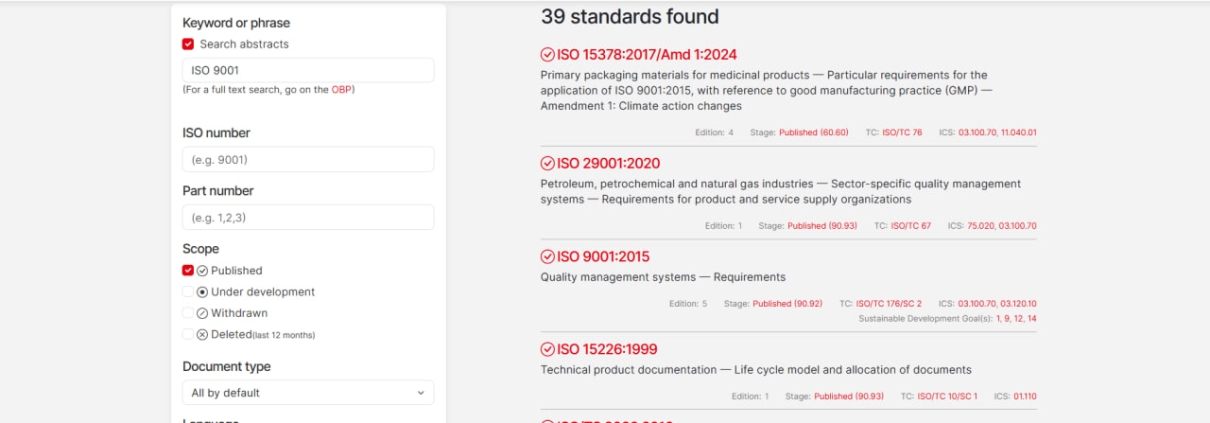Click the check icon beside ISO 15226:1999
The image size is (1210, 423).
[x=547, y=350]
